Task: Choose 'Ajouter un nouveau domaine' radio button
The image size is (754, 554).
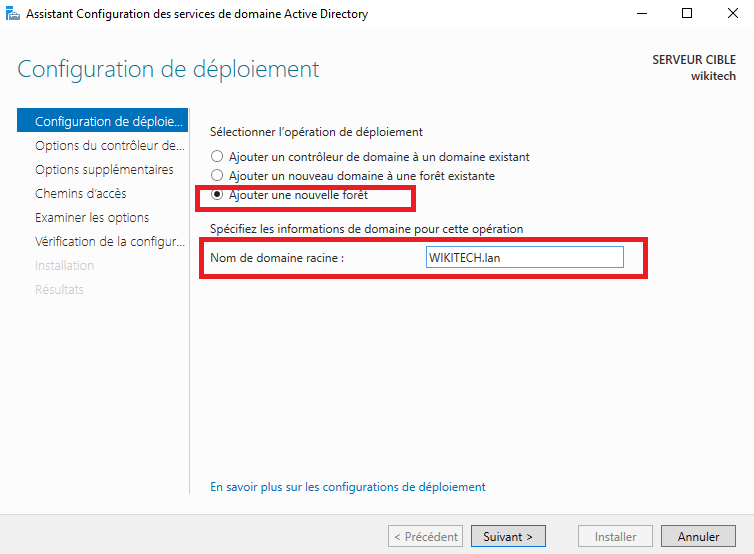Action: point(216,176)
